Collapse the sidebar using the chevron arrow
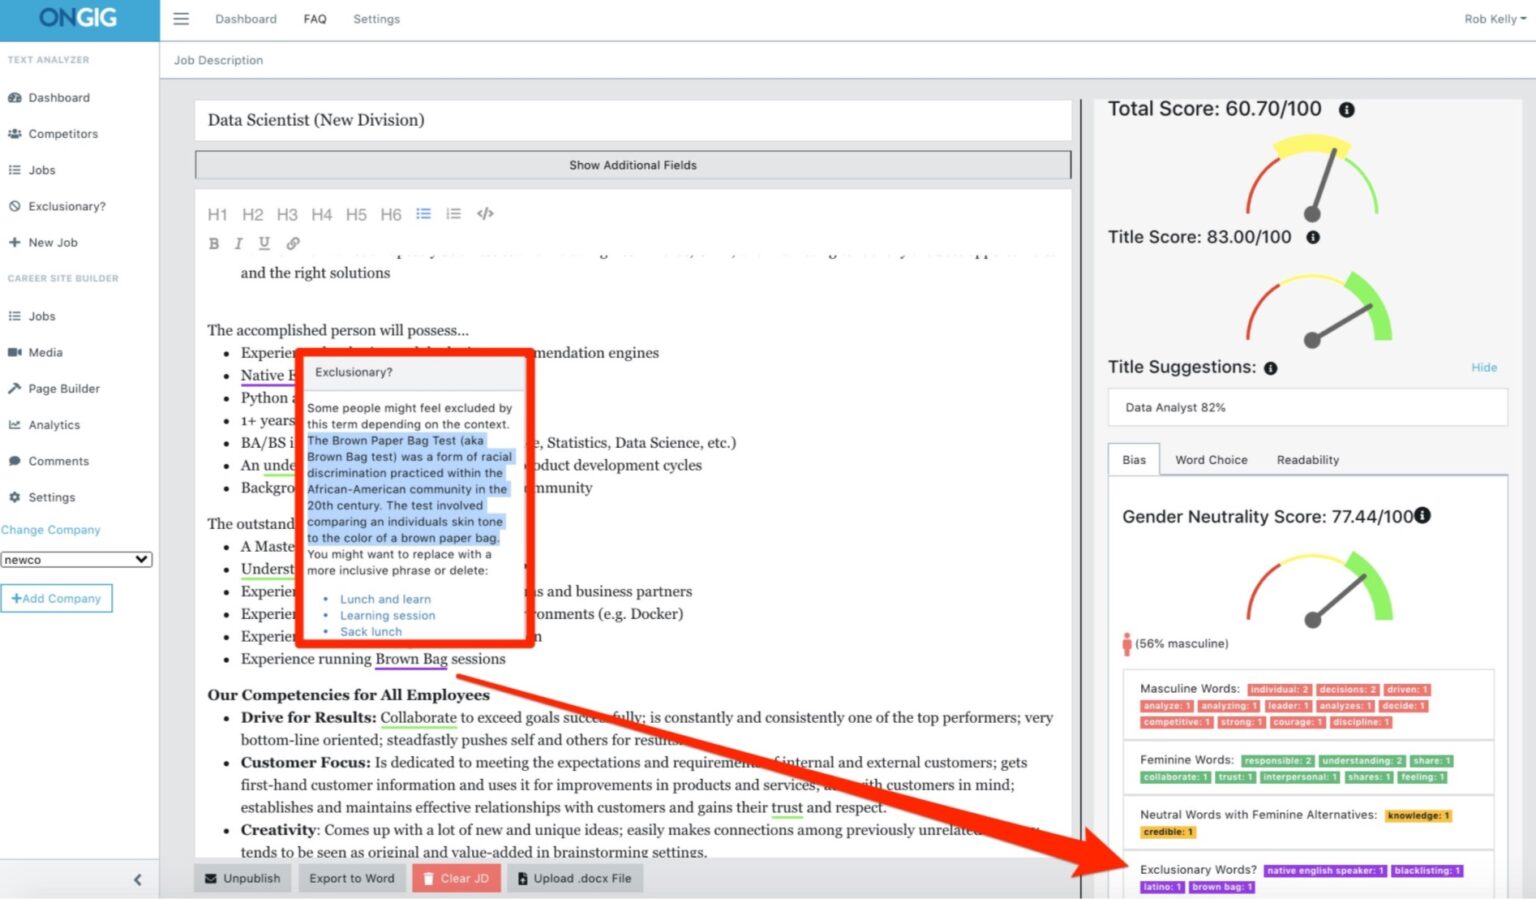This screenshot has width=1536, height=899. click(x=137, y=879)
